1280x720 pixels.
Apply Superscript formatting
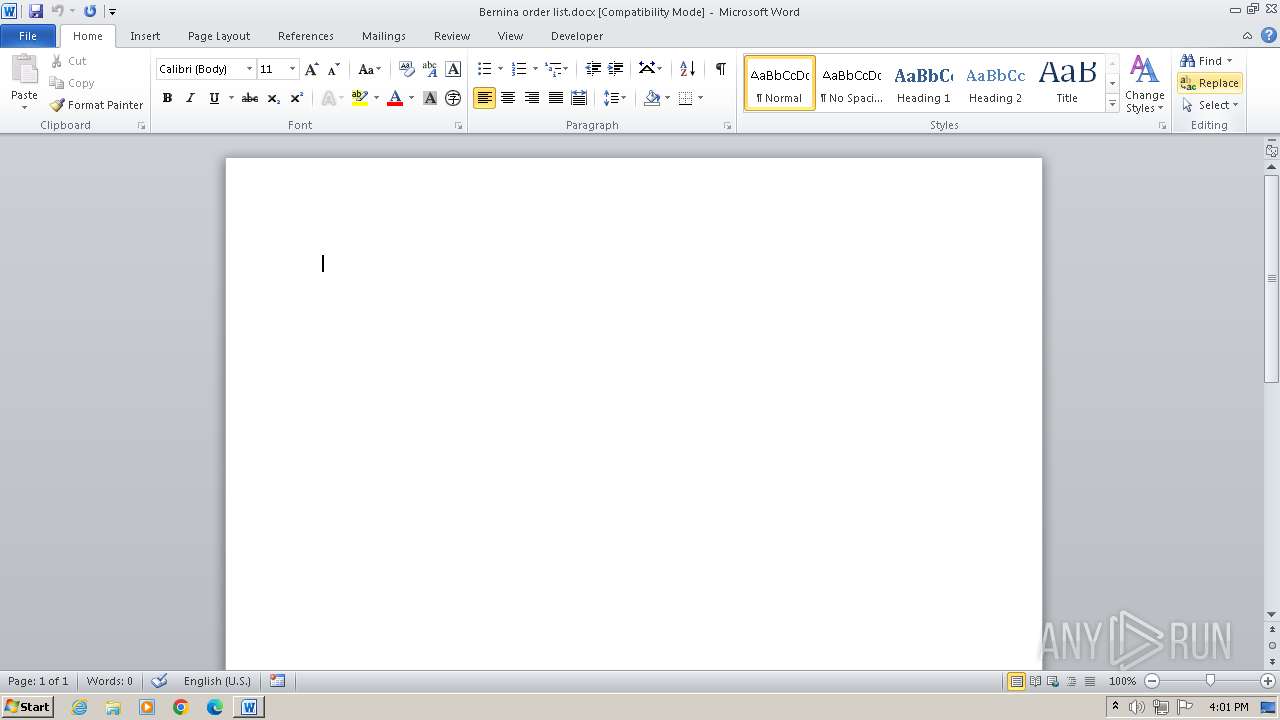coord(296,98)
